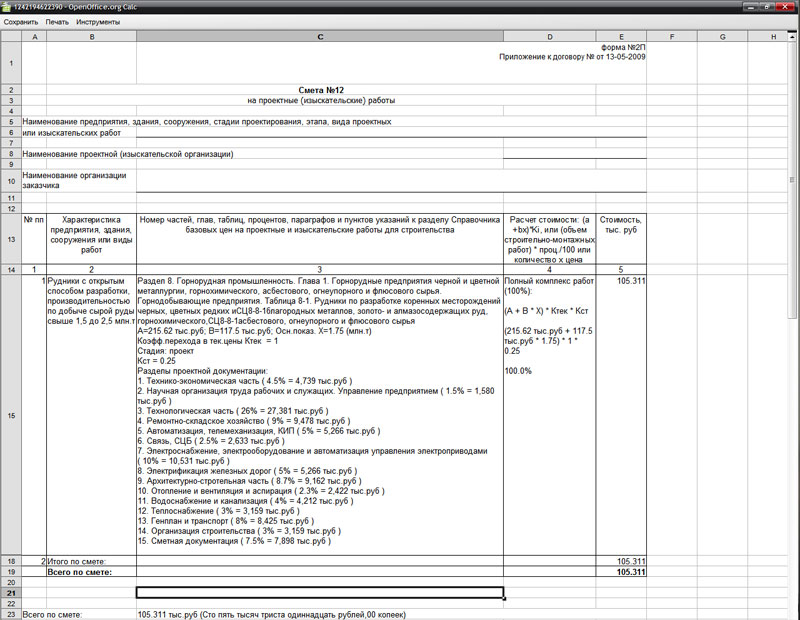Select row 13 header
Screen dimensions: 800x620
(x=10, y=240)
